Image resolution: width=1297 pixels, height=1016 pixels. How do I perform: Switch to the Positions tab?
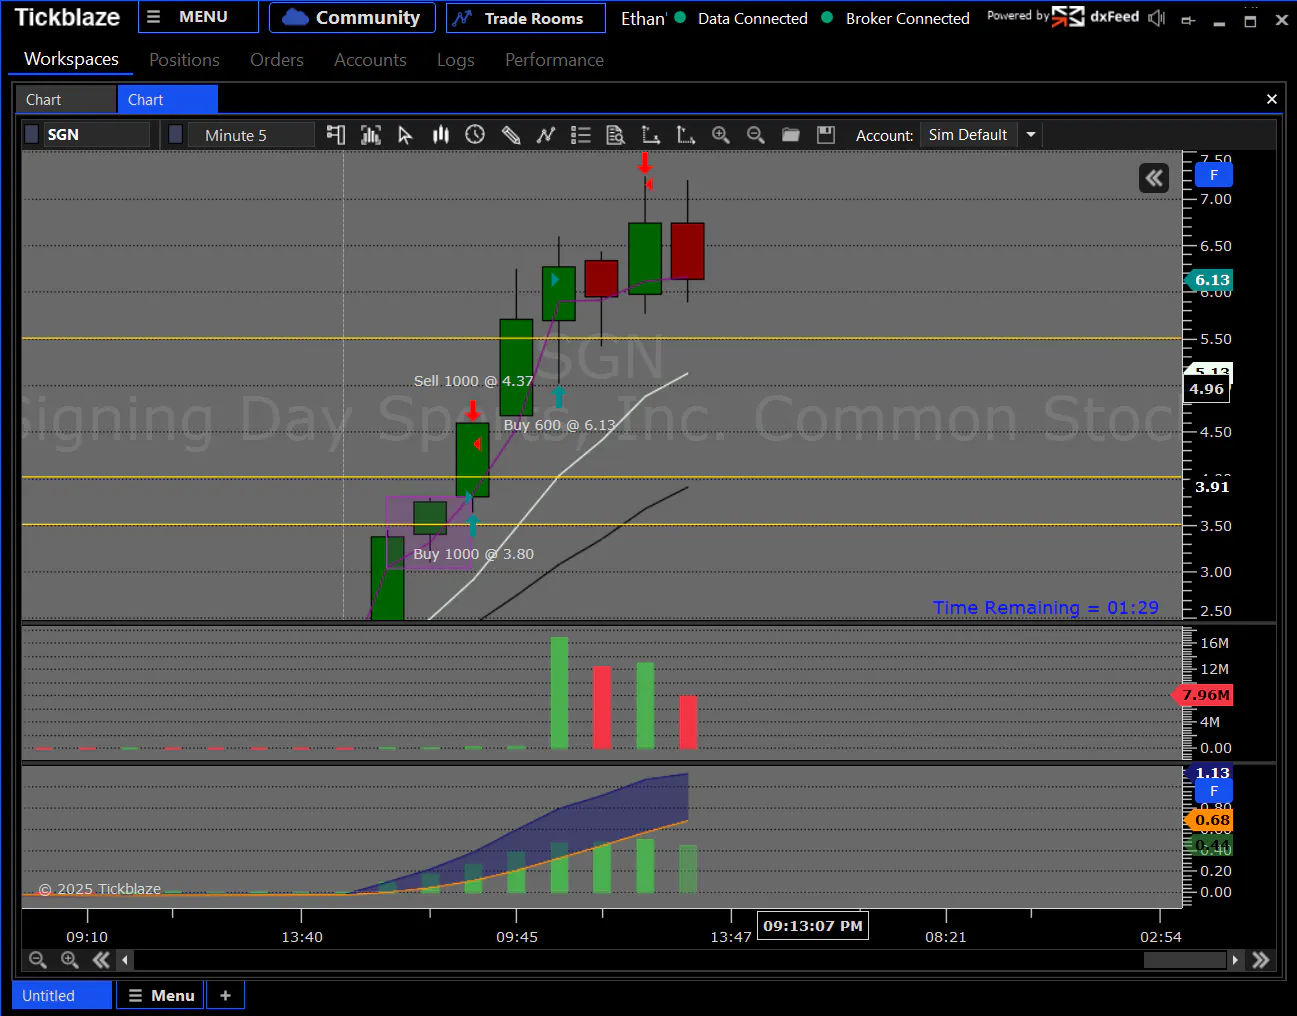click(x=184, y=60)
